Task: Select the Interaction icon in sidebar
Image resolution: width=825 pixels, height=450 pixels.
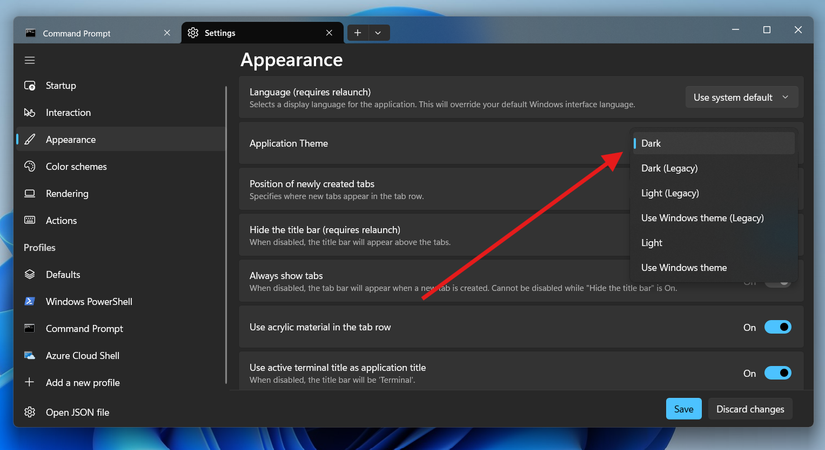Action: (30, 113)
